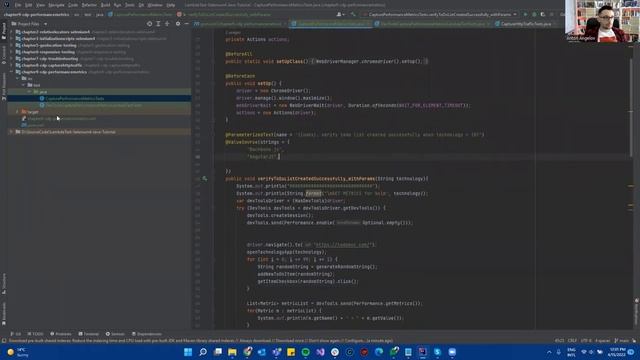Collapse the test folder
640x360 pixels.
23,85
